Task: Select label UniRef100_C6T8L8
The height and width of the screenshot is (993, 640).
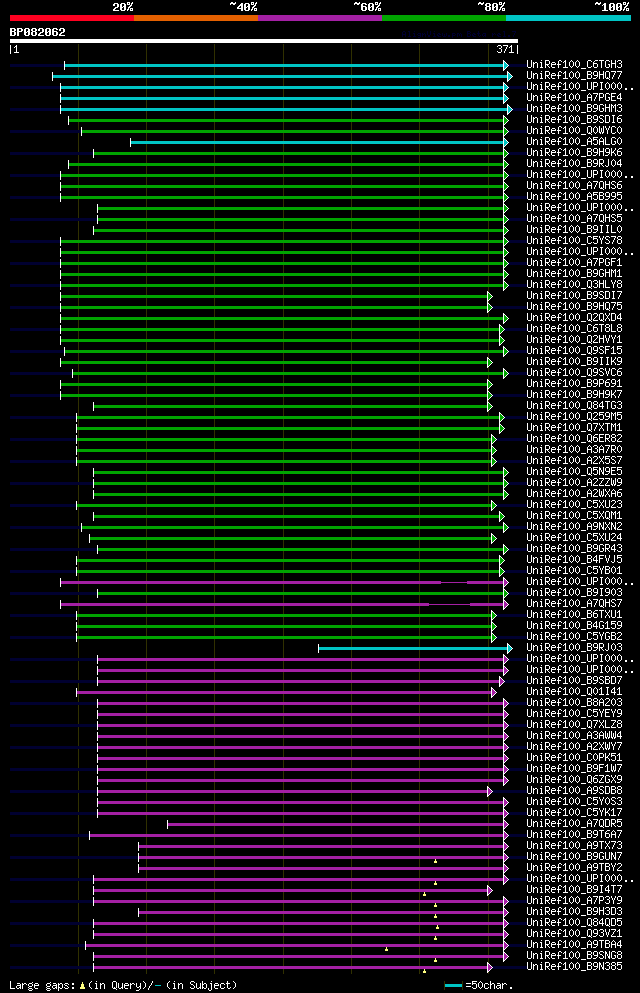Action: 574,329
